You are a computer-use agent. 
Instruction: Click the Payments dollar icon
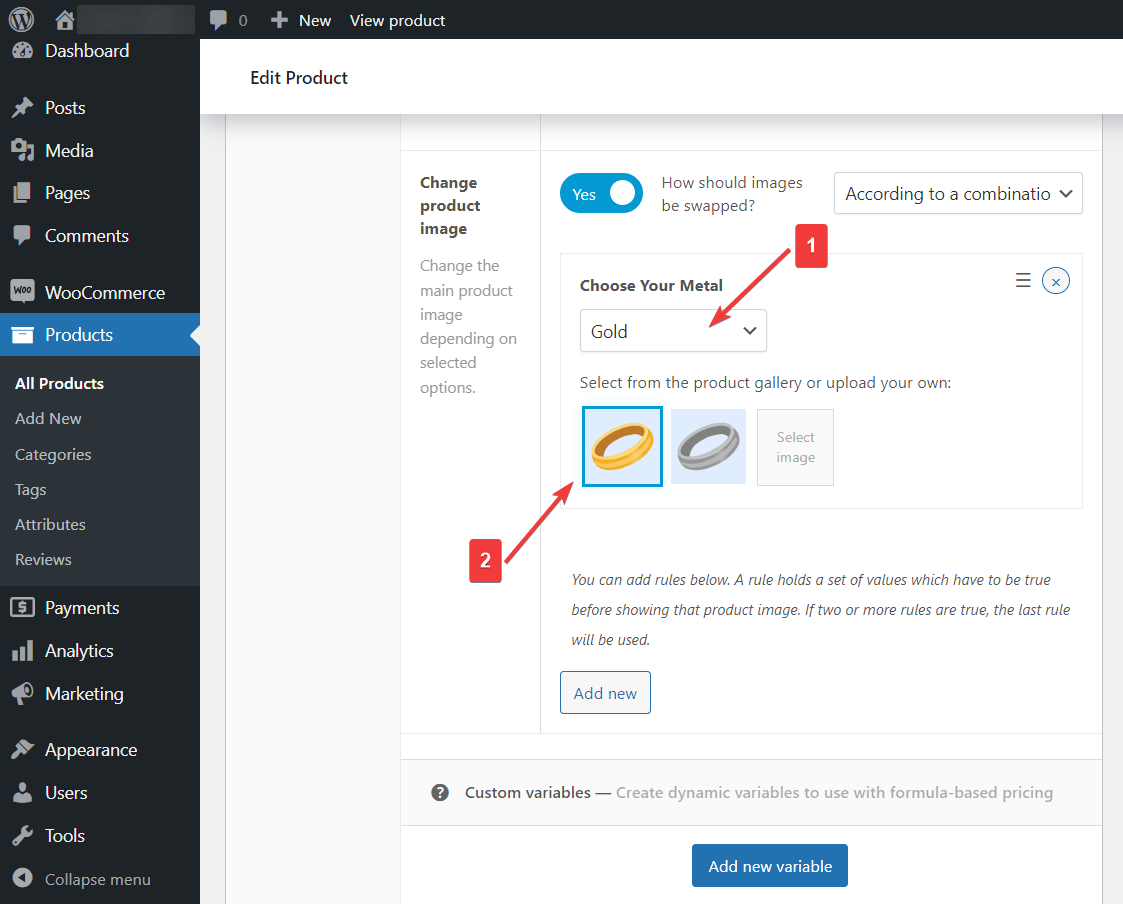(x=22, y=607)
